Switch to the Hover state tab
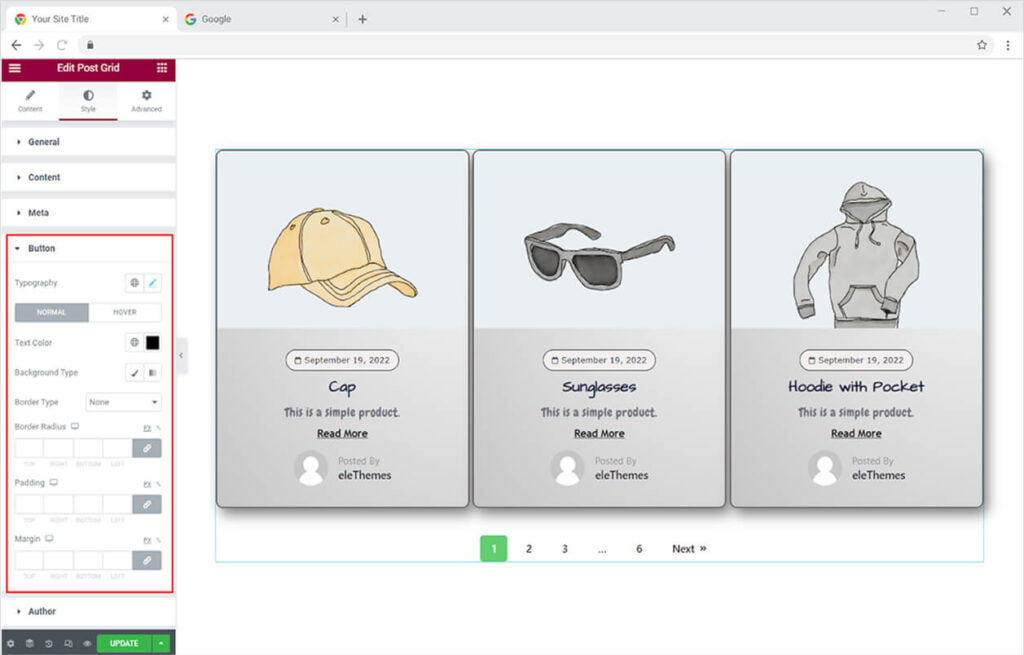Image resolution: width=1024 pixels, height=655 pixels. pyautogui.click(x=125, y=312)
